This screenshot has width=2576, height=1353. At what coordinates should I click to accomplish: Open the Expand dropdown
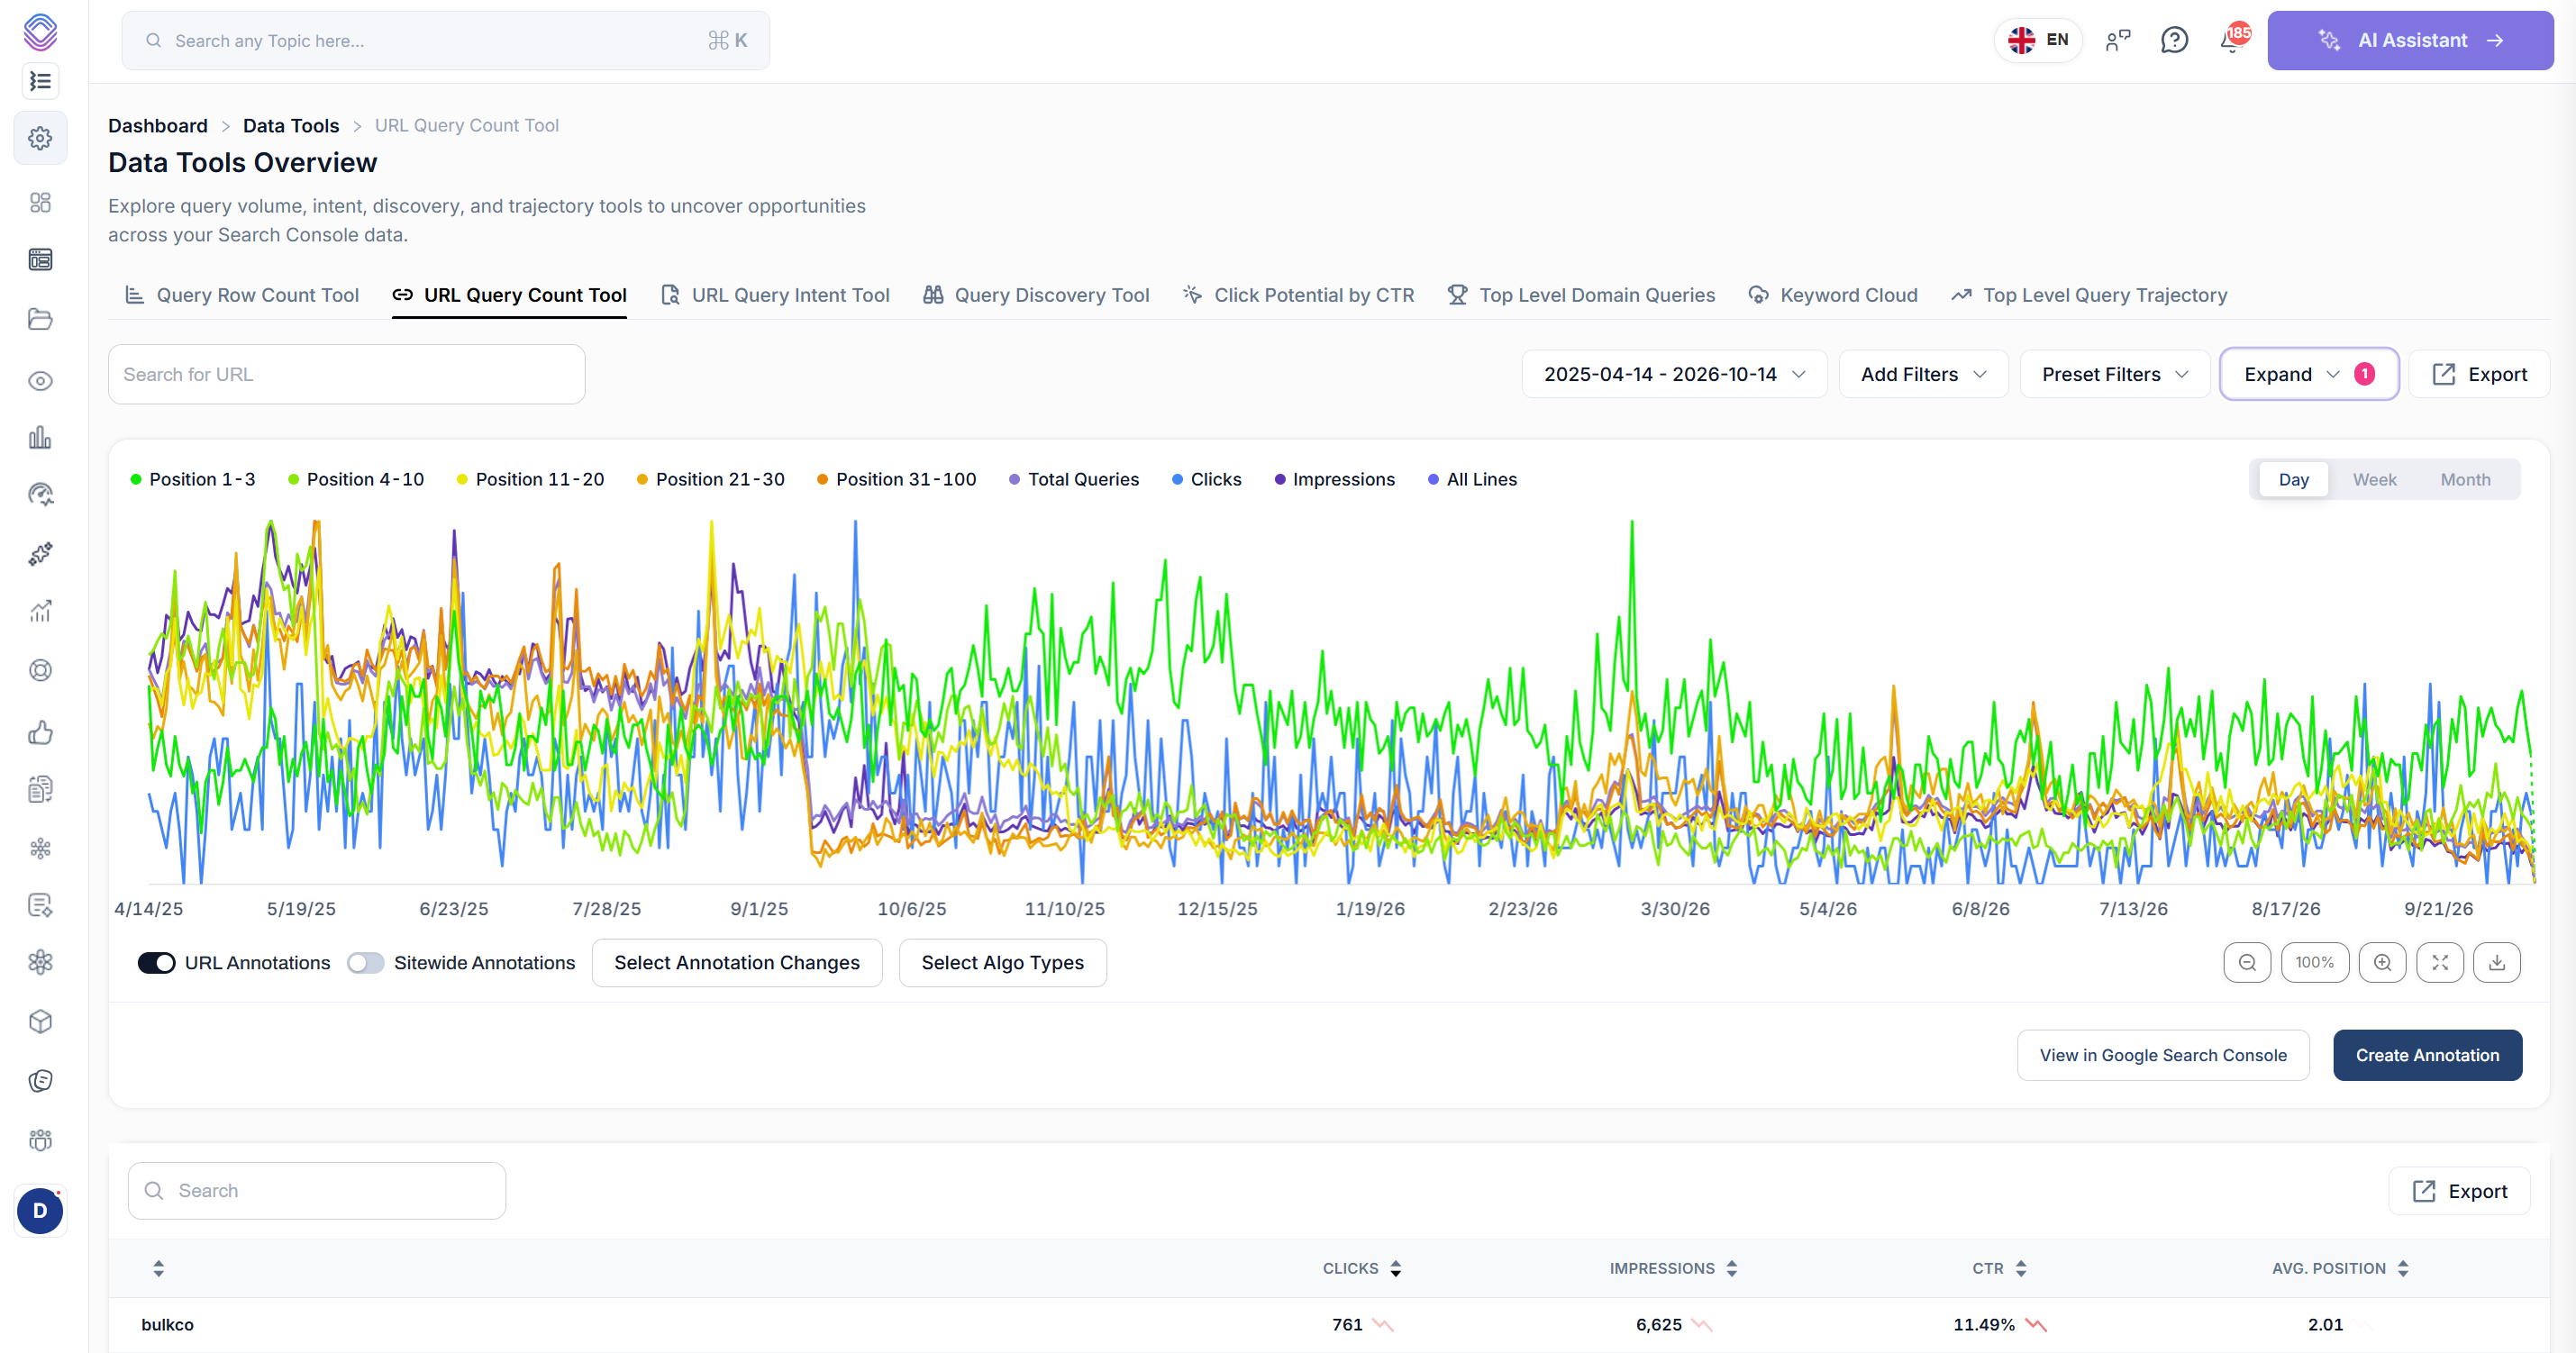coord(2309,374)
